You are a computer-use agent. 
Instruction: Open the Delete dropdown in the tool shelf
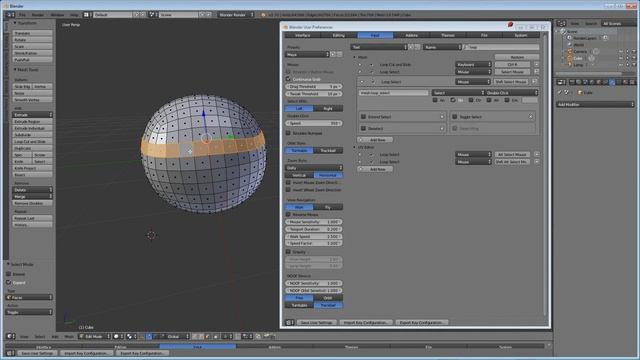pos(33,190)
